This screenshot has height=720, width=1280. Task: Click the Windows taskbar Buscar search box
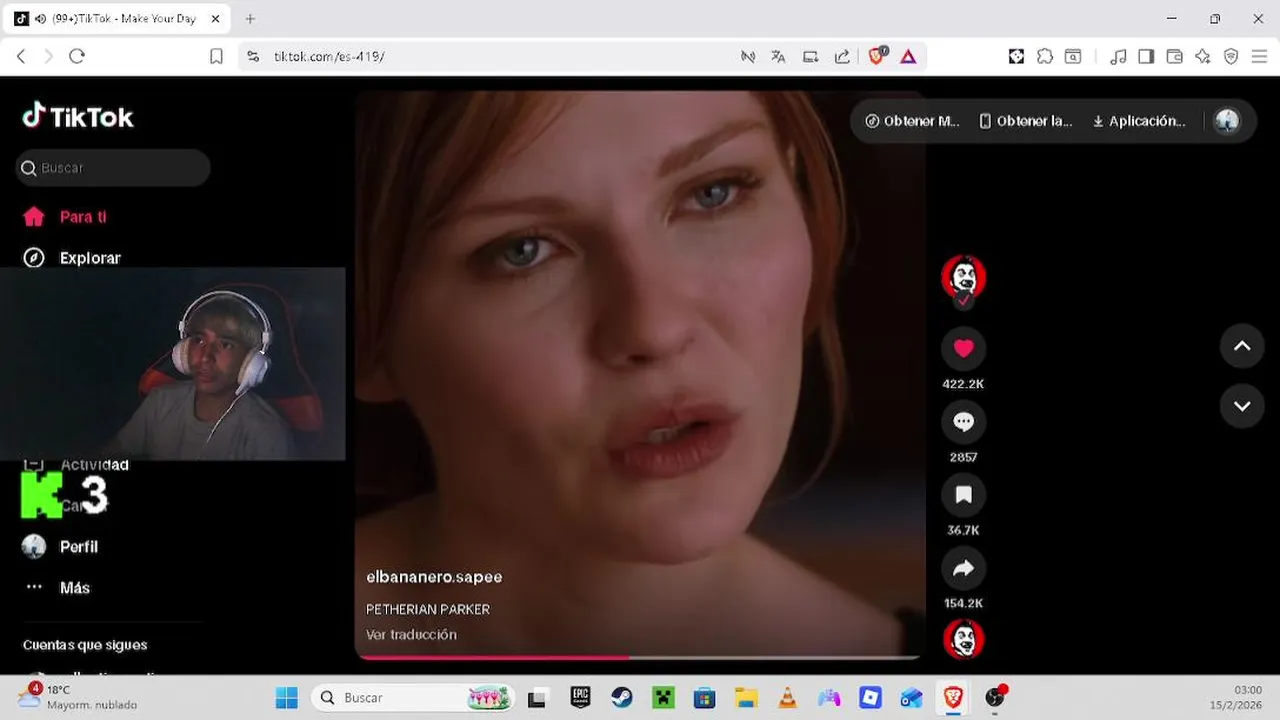click(412, 697)
